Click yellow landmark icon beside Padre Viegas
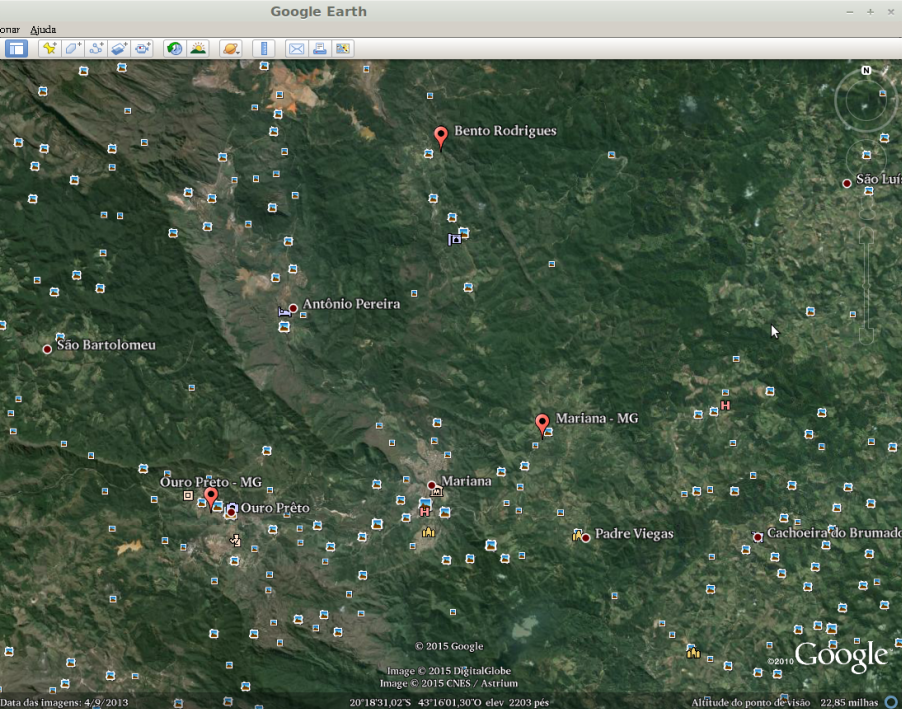 point(578,536)
